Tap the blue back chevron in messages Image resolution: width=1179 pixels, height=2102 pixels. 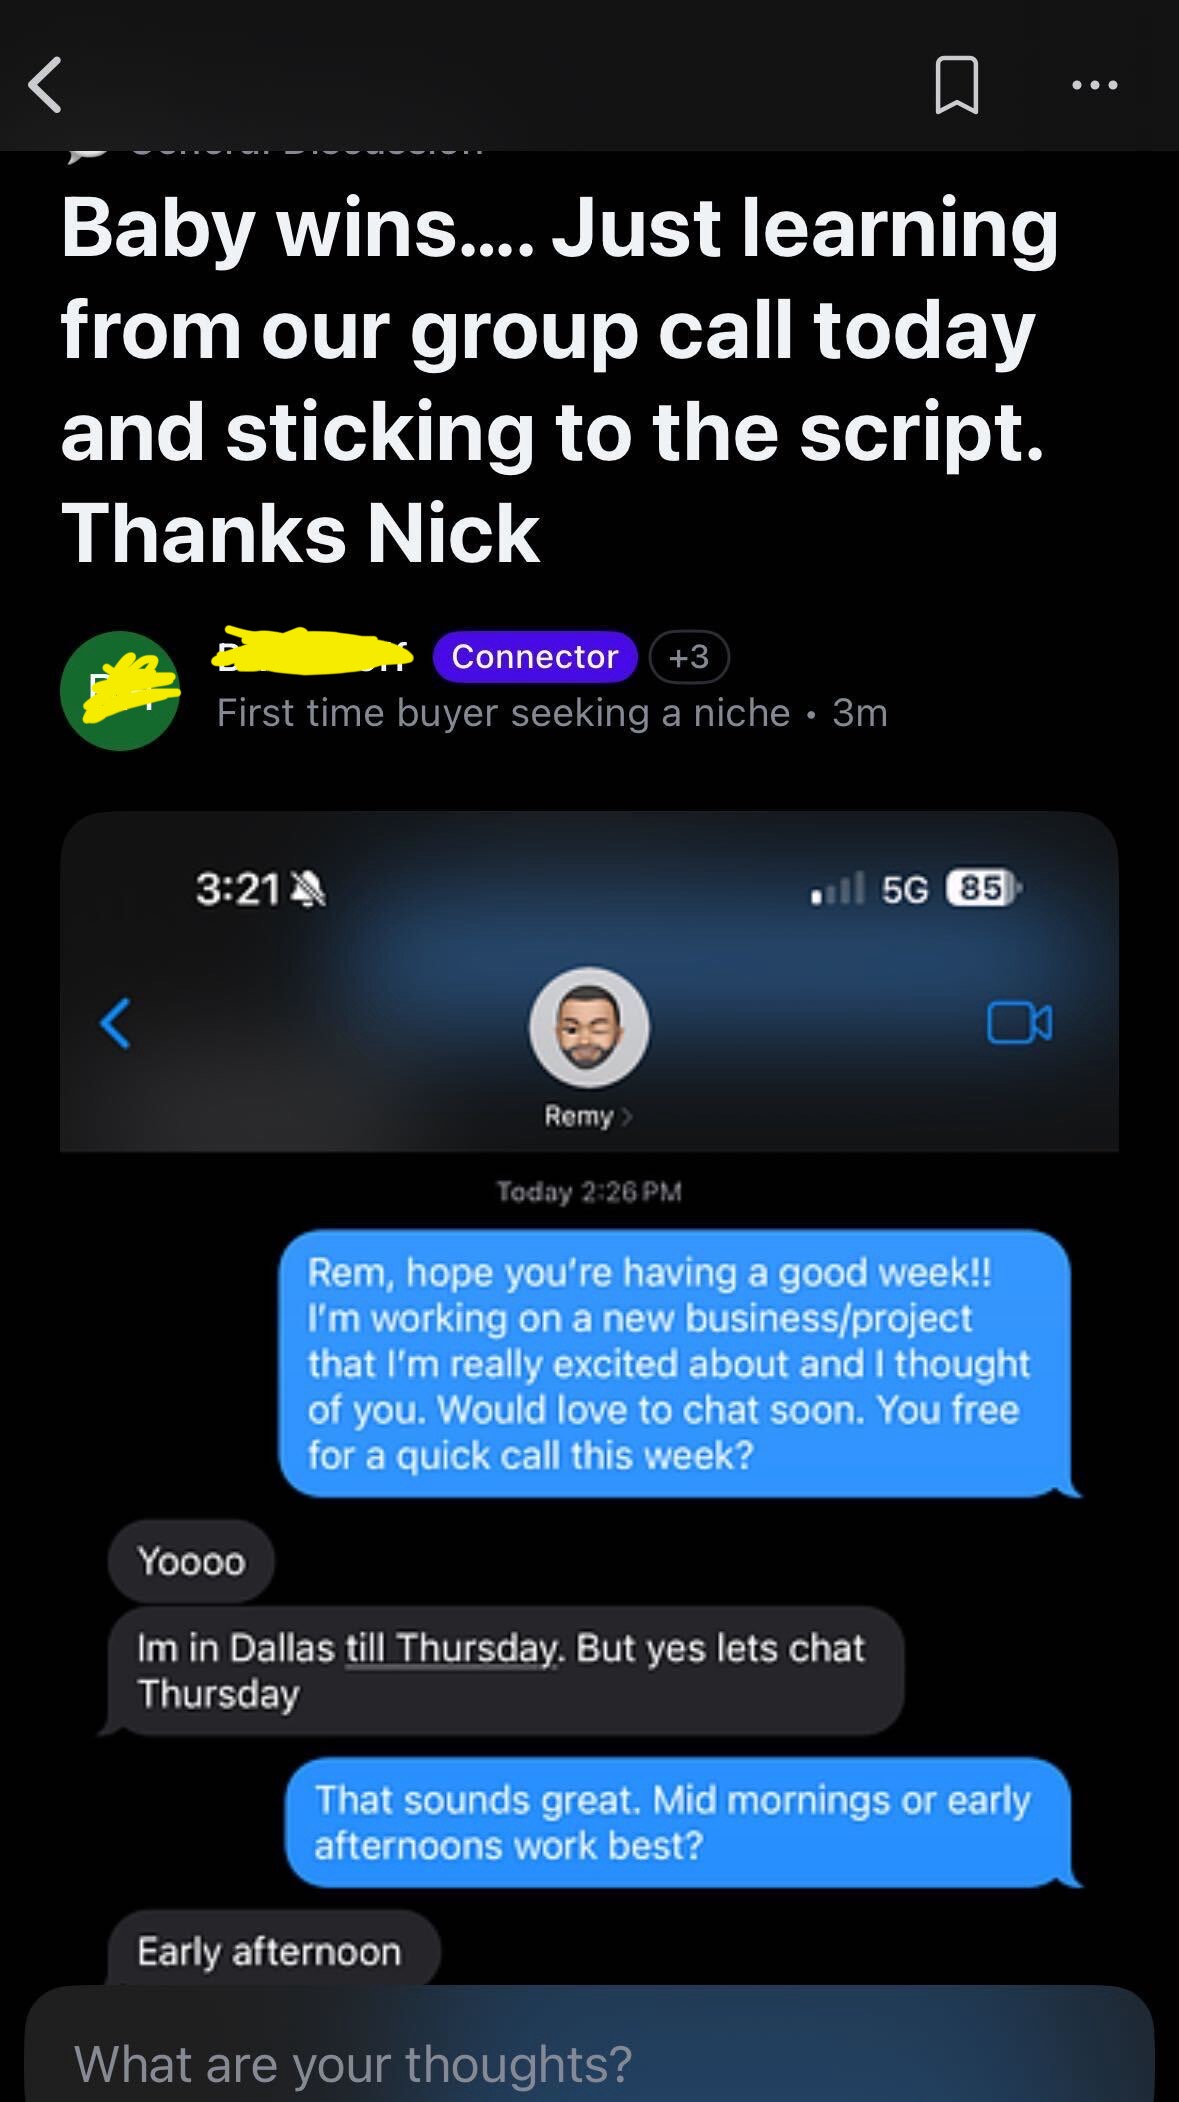point(116,1023)
